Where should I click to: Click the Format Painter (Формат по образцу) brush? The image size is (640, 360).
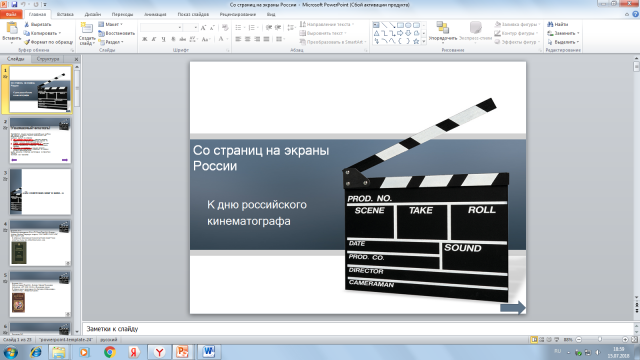coord(27,42)
